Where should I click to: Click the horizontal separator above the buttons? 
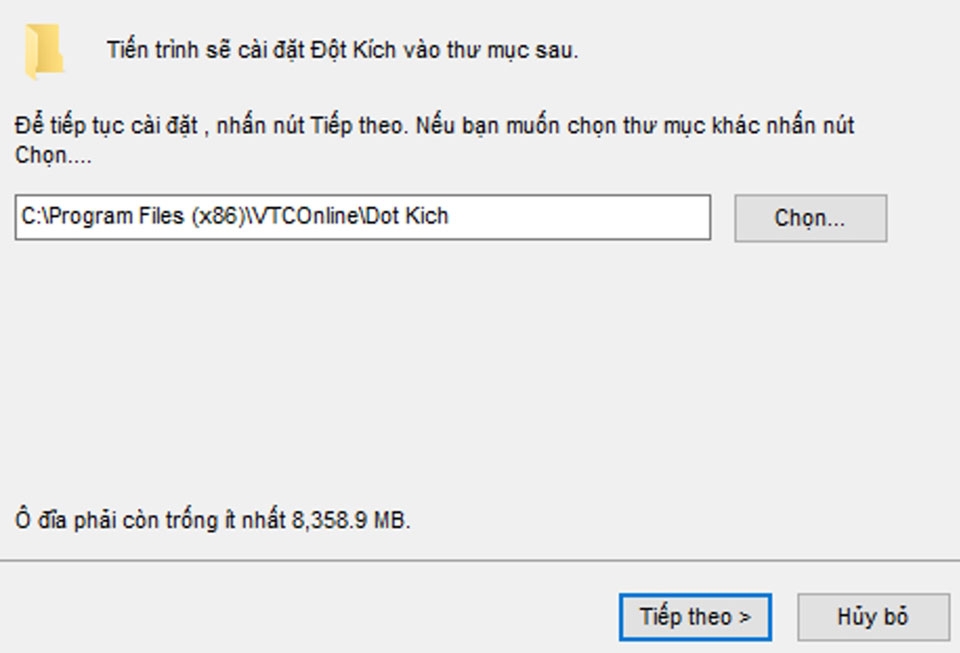(x=480, y=560)
